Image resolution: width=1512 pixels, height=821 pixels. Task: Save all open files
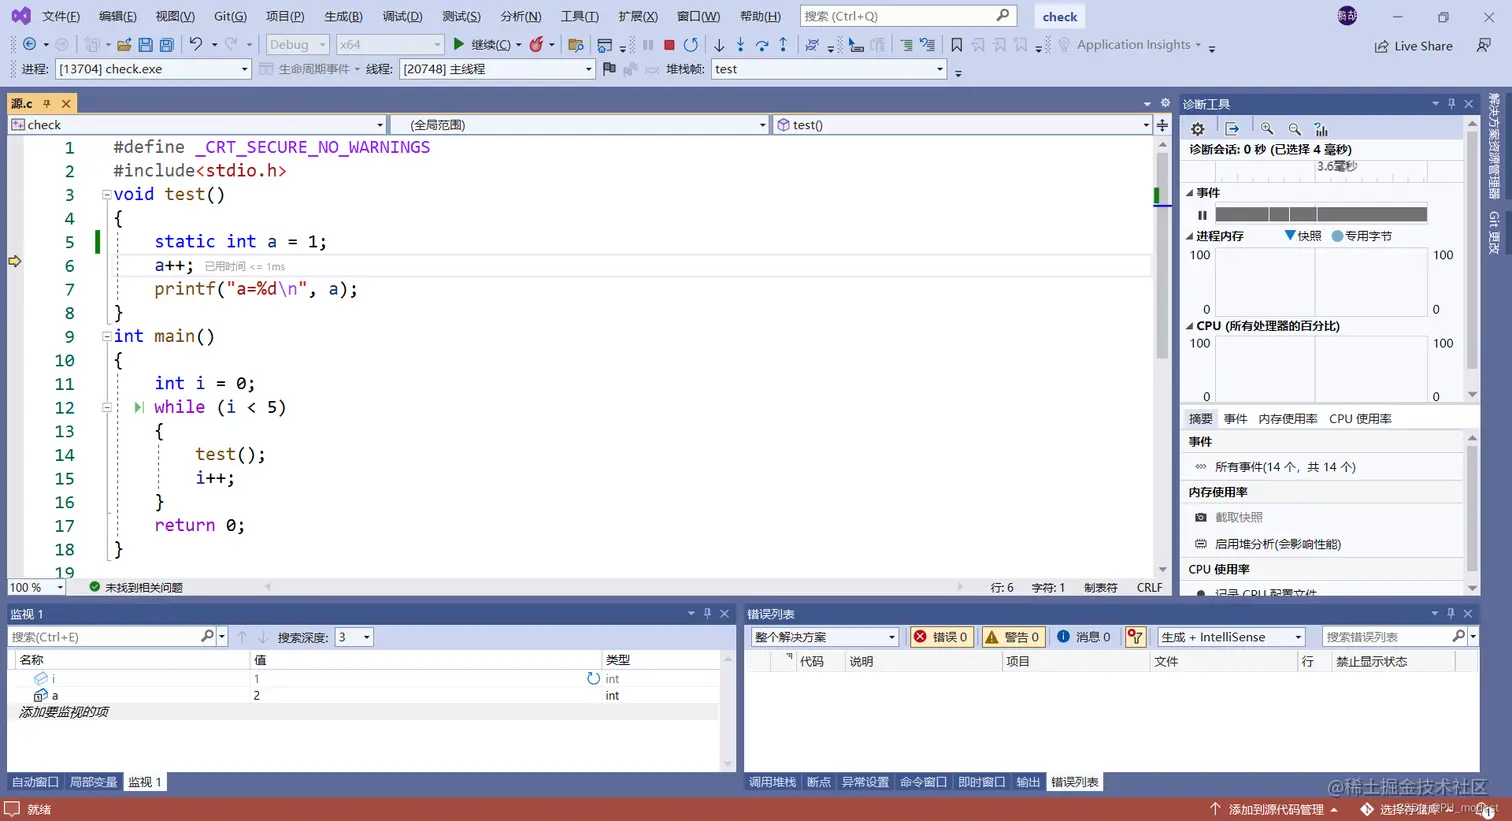pyautogui.click(x=166, y=44)
